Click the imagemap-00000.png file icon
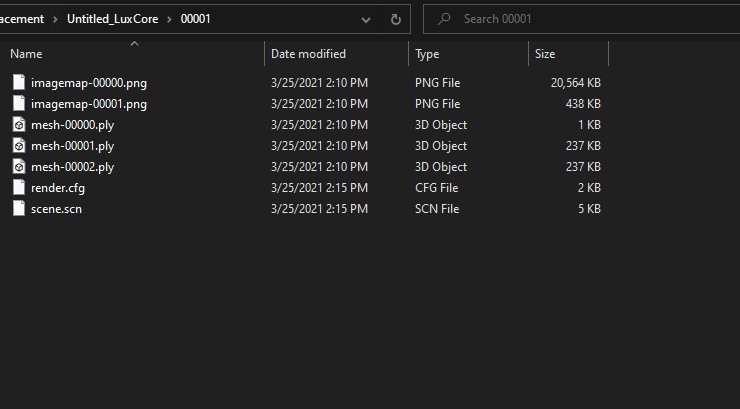The image size is (740, 409). click(x=18, y=83)
